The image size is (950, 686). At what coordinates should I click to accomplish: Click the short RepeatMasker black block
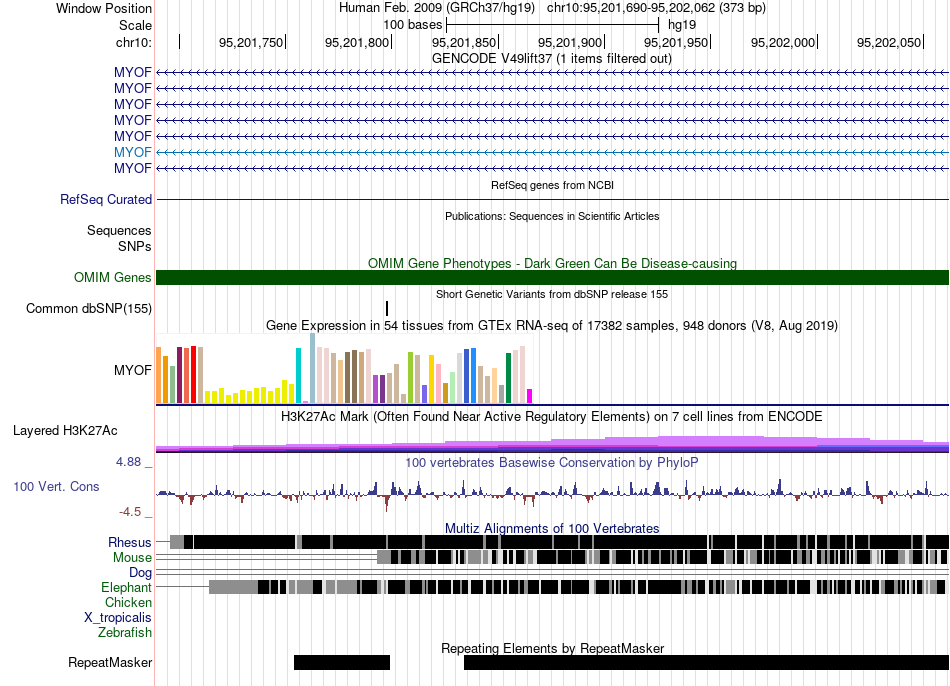click(342, 662)
